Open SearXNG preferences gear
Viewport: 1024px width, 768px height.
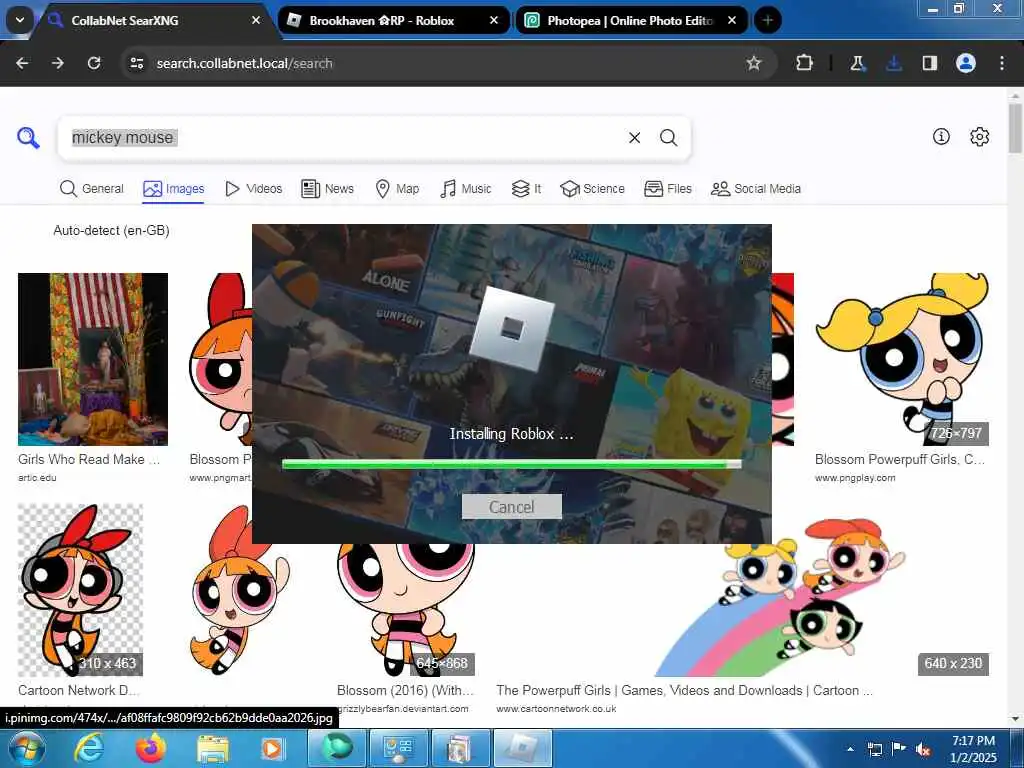point(979,136)
